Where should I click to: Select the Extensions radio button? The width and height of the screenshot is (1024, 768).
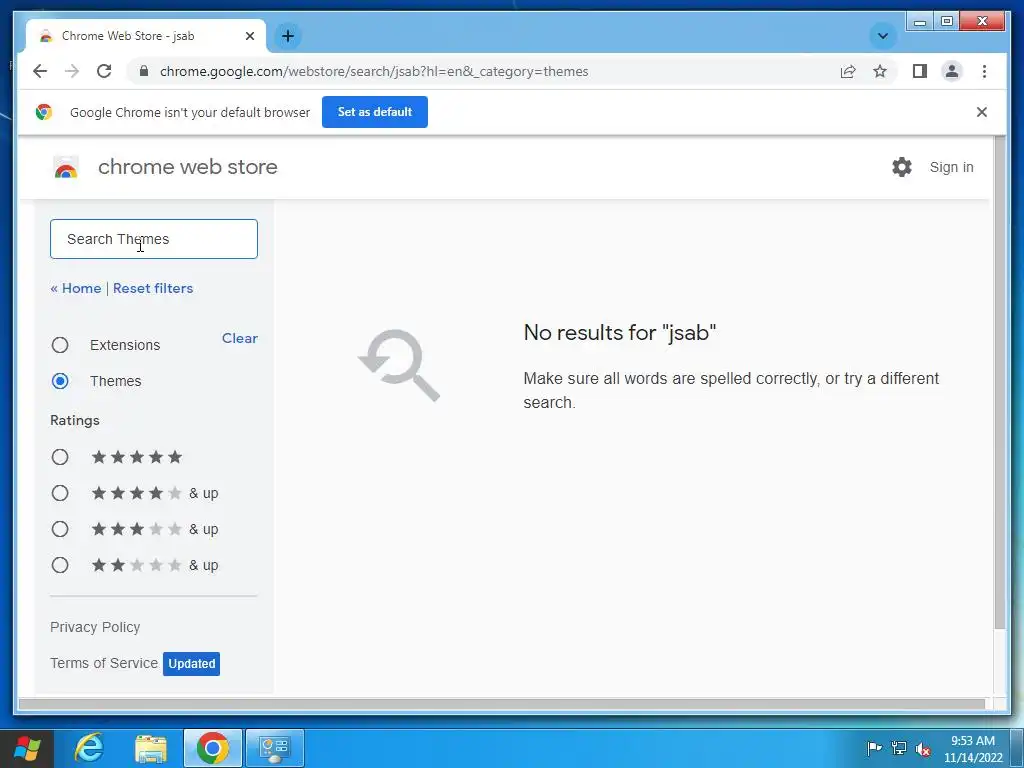tap(60, 345)
